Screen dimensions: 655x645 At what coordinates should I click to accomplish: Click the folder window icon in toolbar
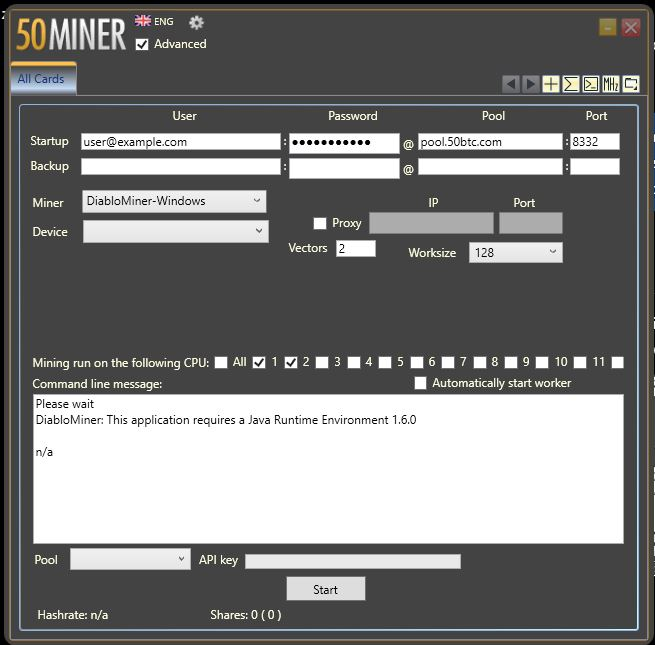coord(631,84)
